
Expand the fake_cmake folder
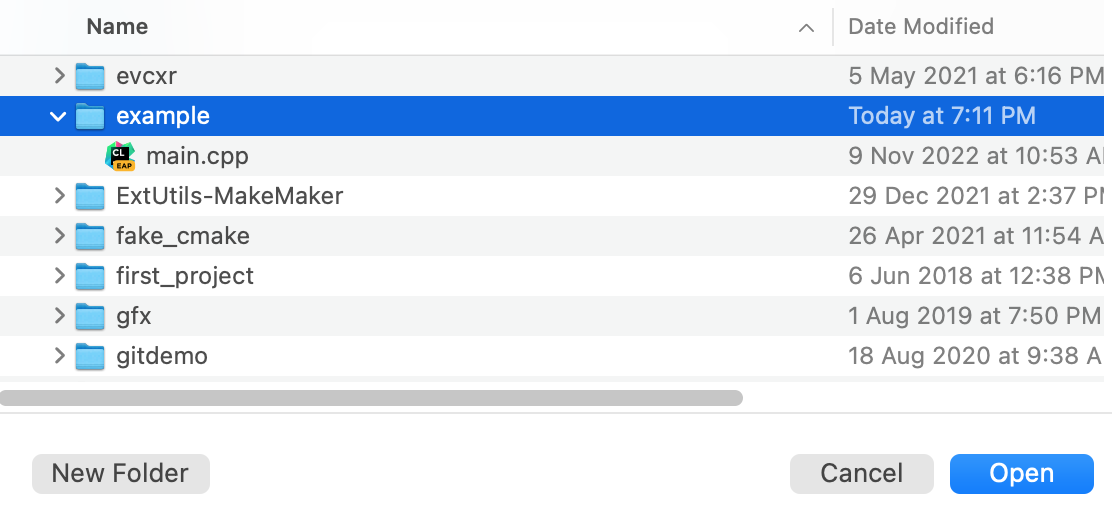click(60, 236)
